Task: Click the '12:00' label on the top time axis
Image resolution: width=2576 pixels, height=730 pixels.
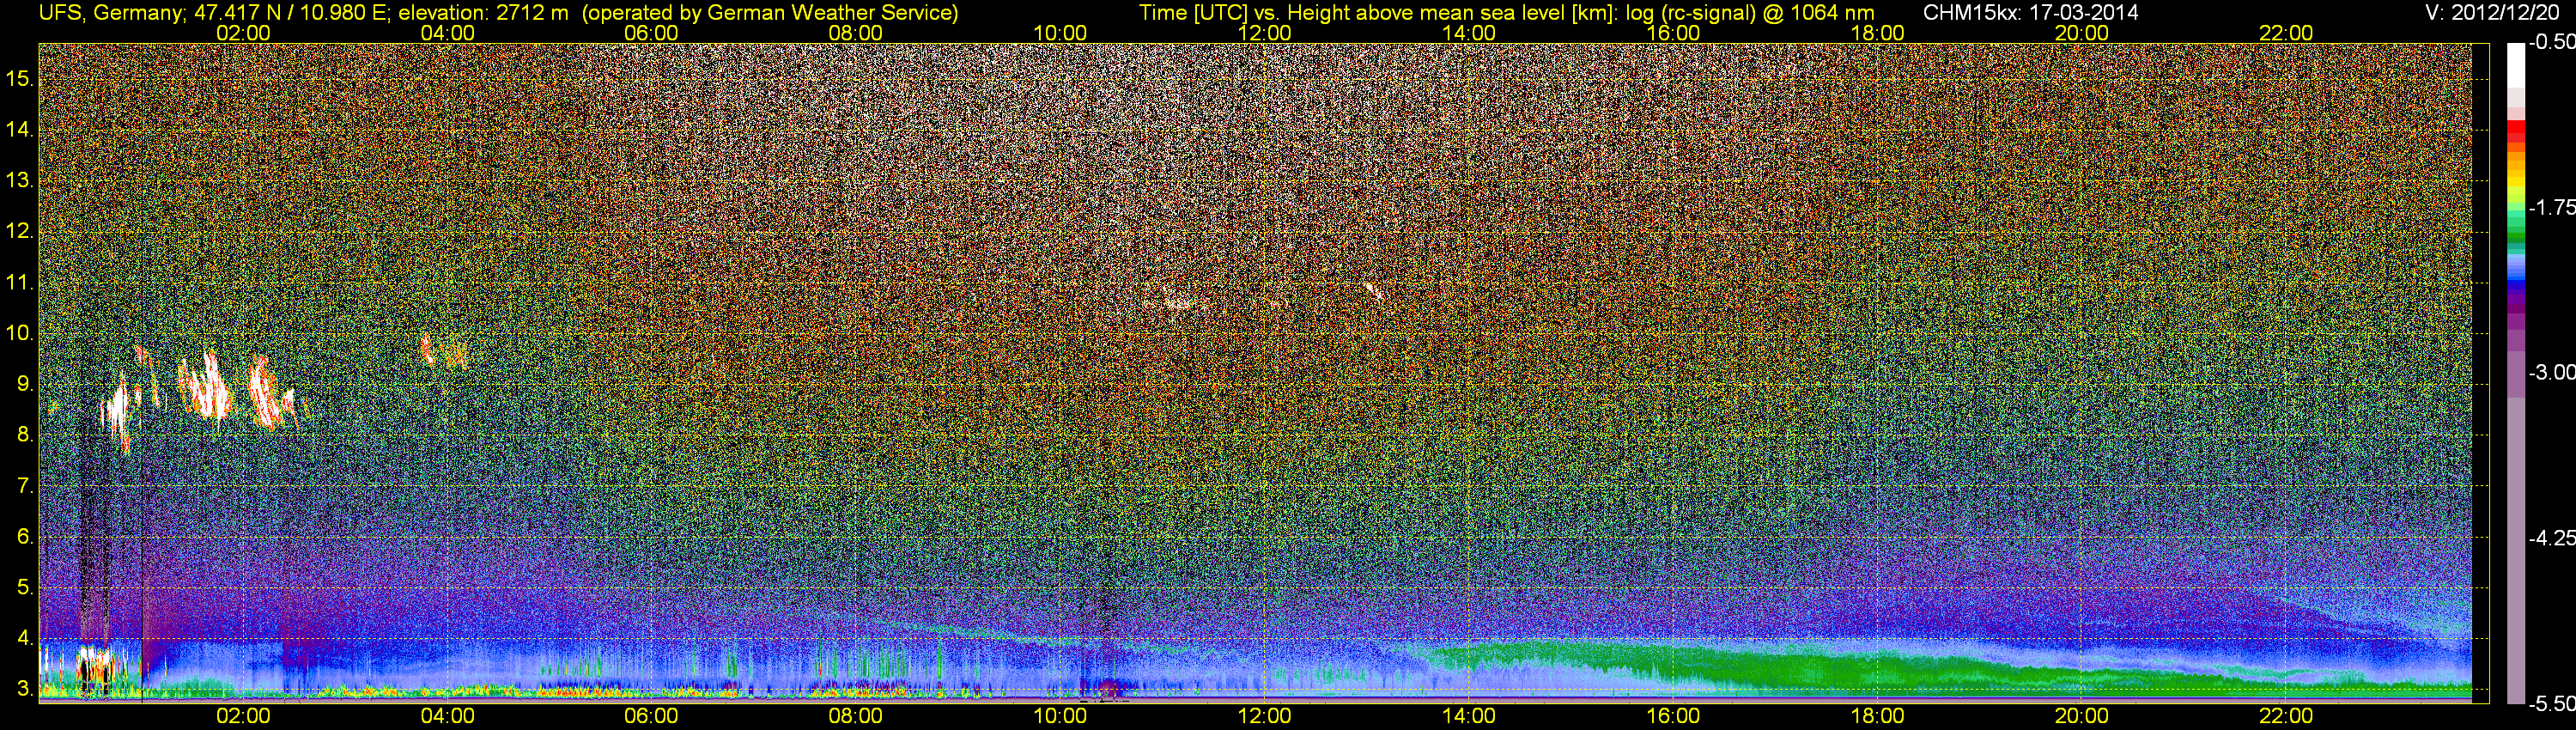Action: (x=1264, y=33)
